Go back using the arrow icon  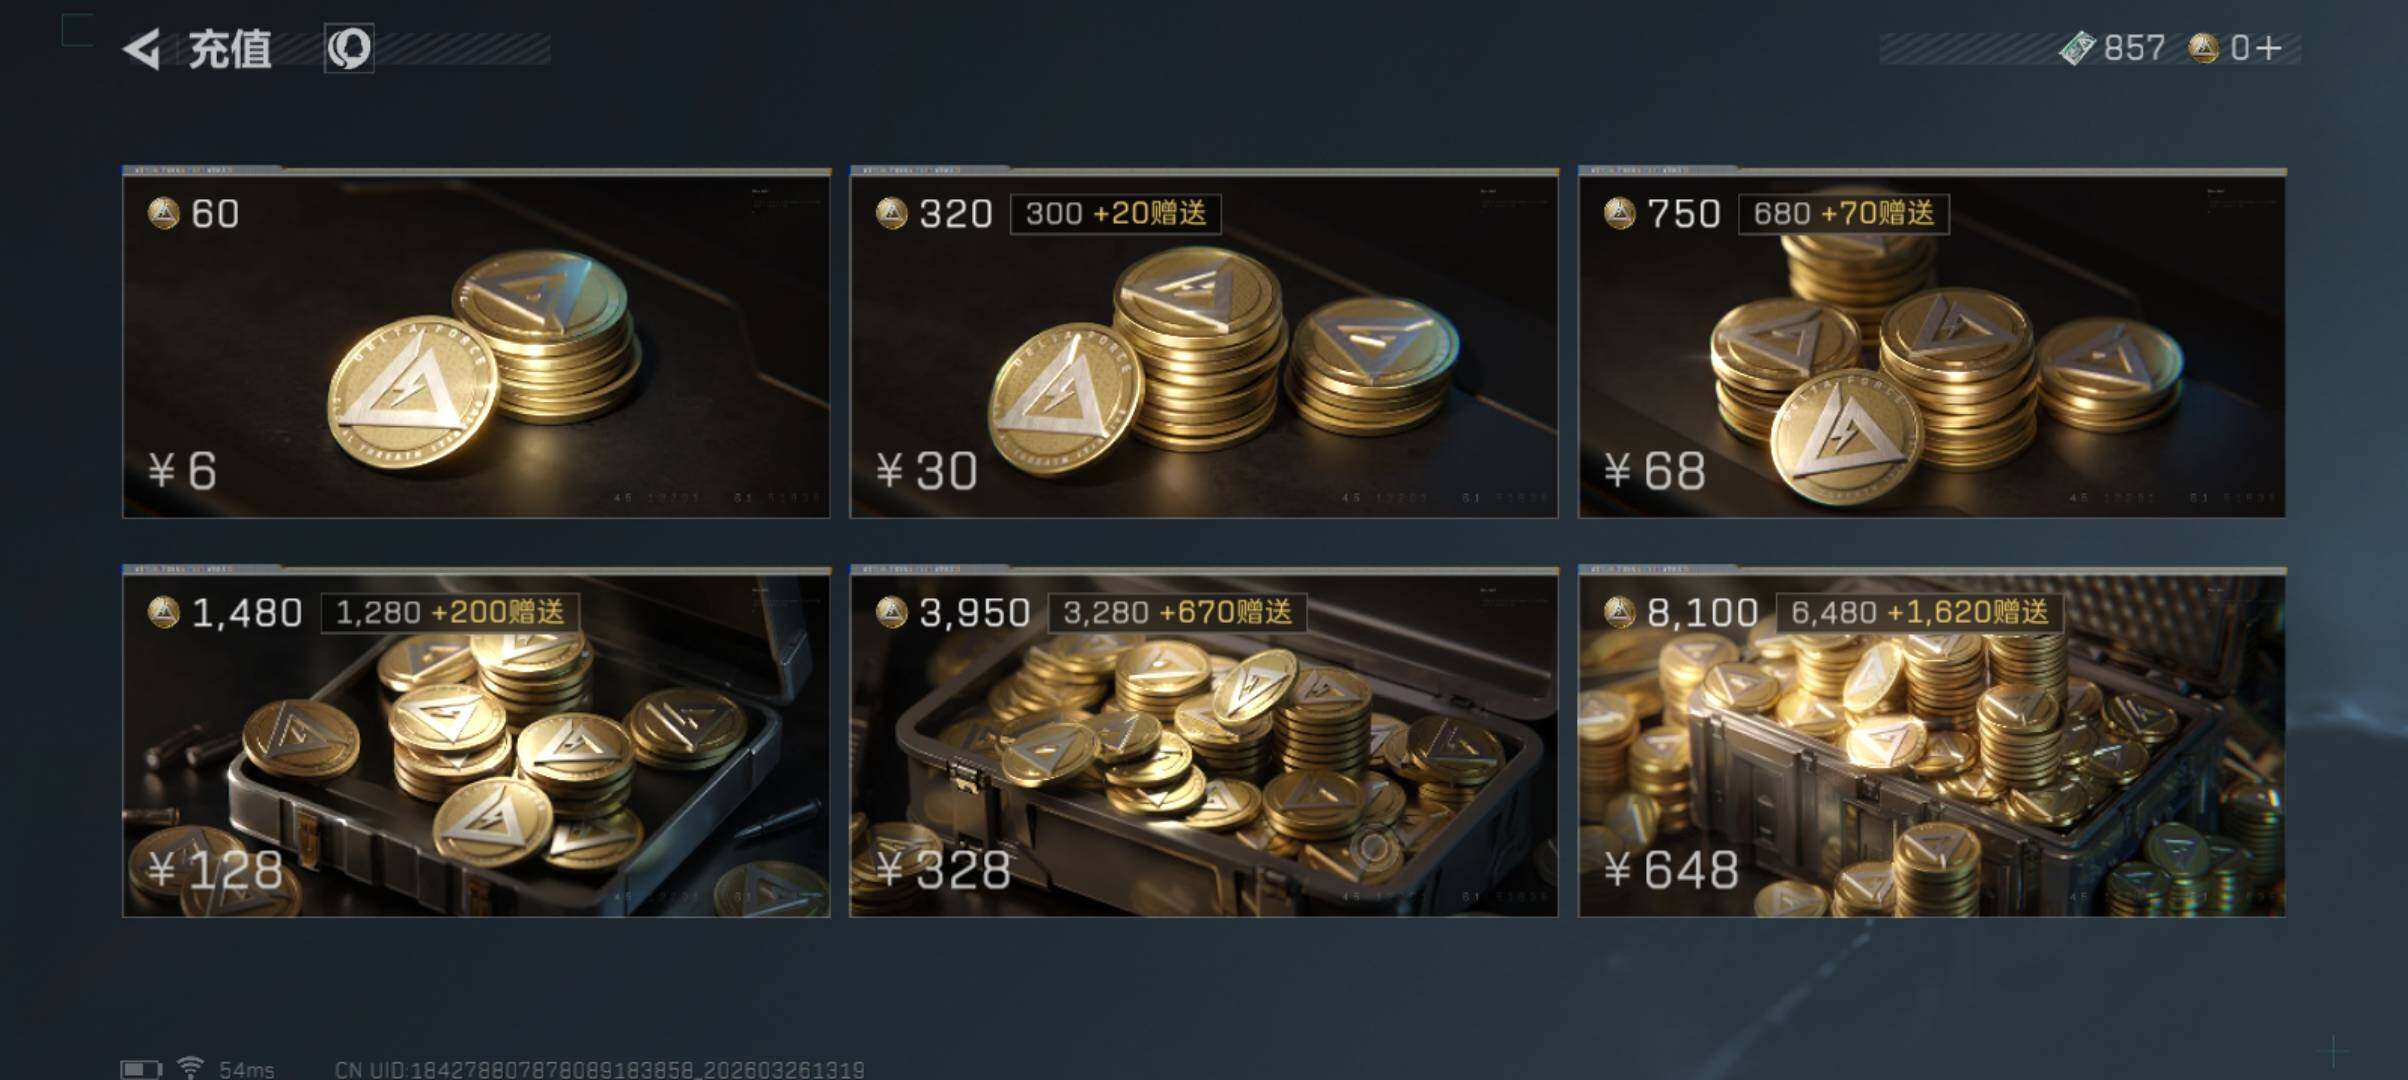[142, 49]
